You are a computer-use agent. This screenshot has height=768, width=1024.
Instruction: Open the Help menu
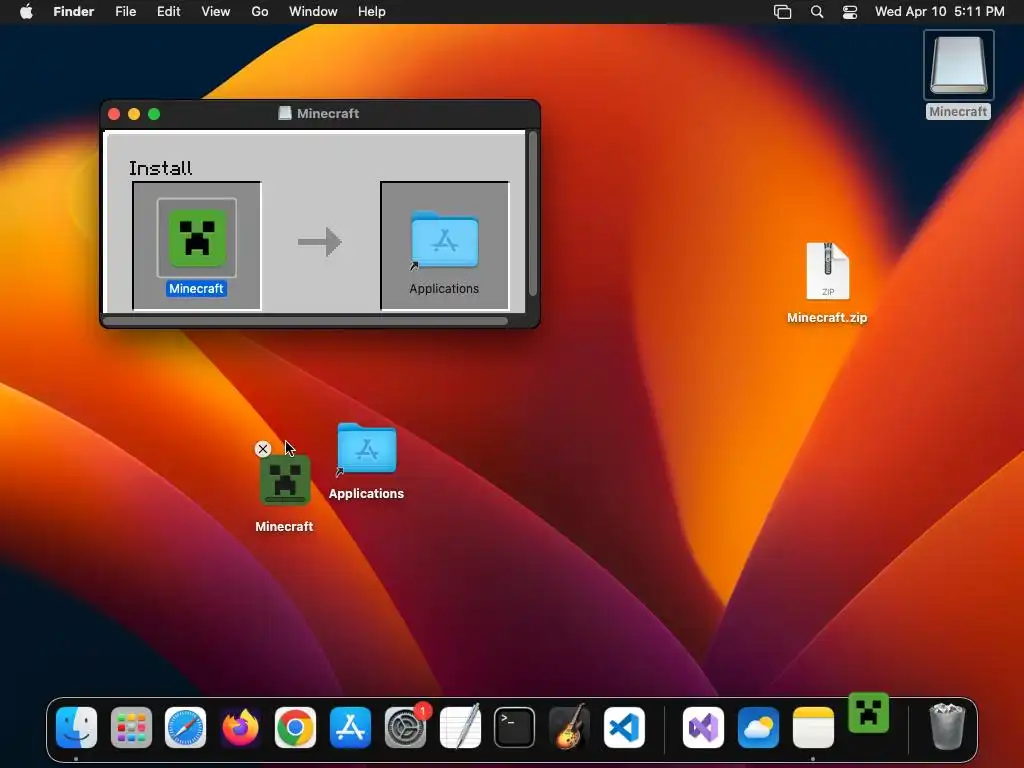click(372, 12)
